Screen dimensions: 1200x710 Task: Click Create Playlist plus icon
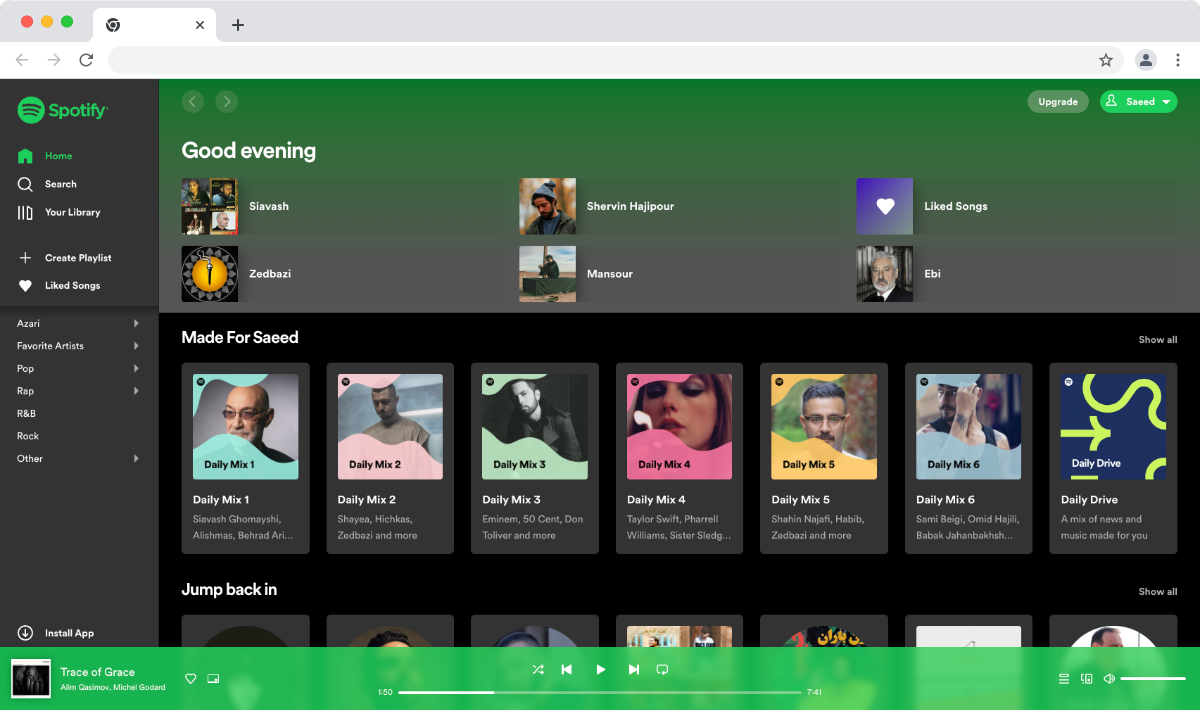click(26, 258)
